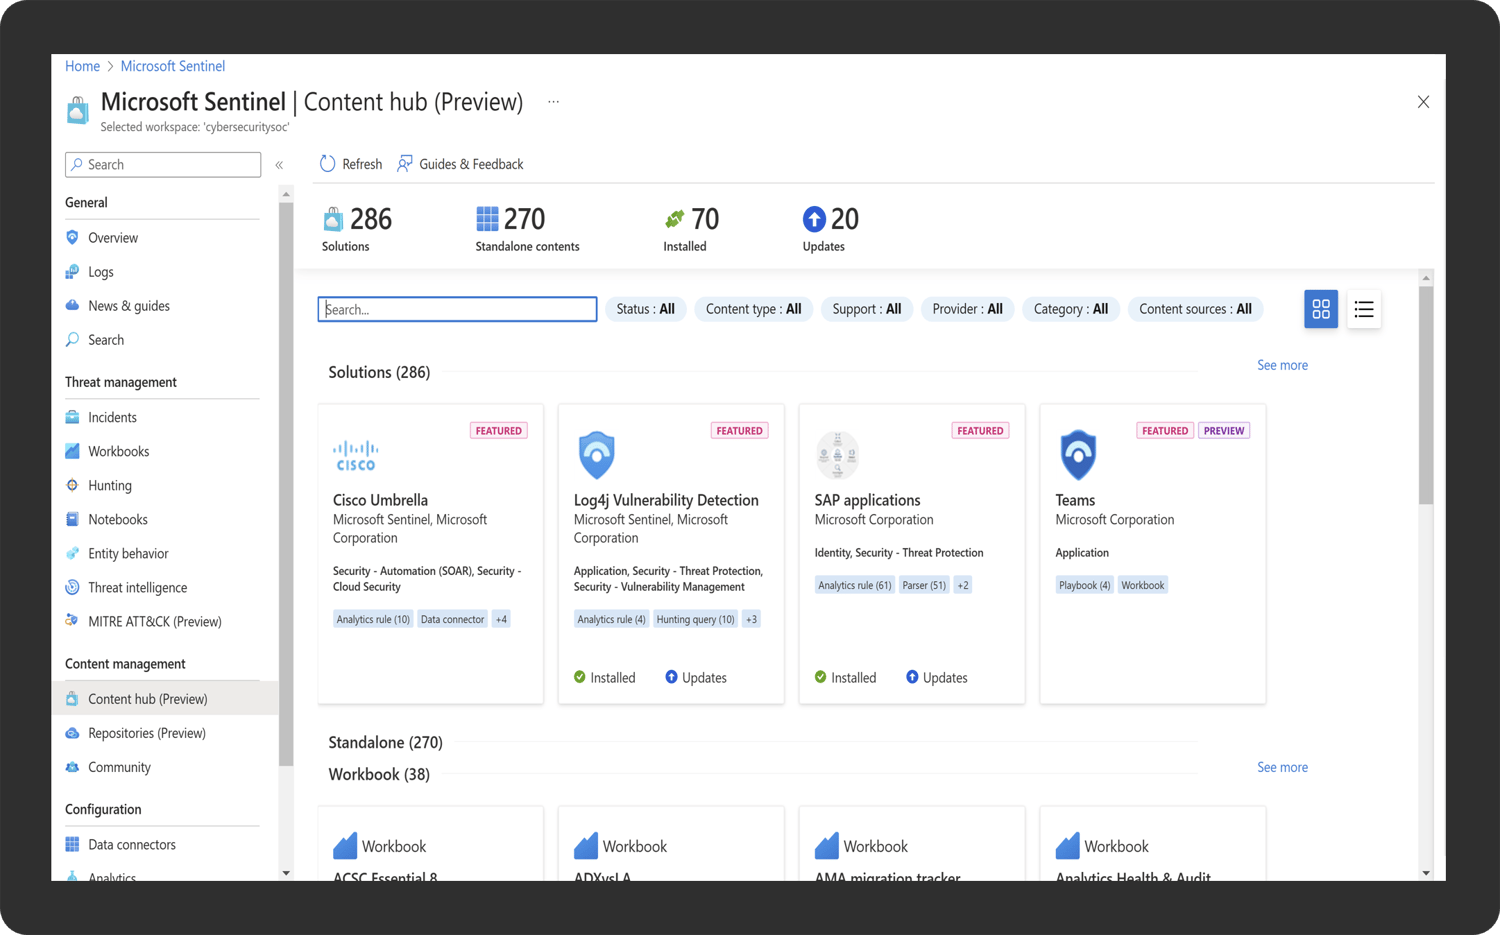Open the Content sources filter dropdown
This screenshot has width=1500, height=935.
tap(1195, 309)
